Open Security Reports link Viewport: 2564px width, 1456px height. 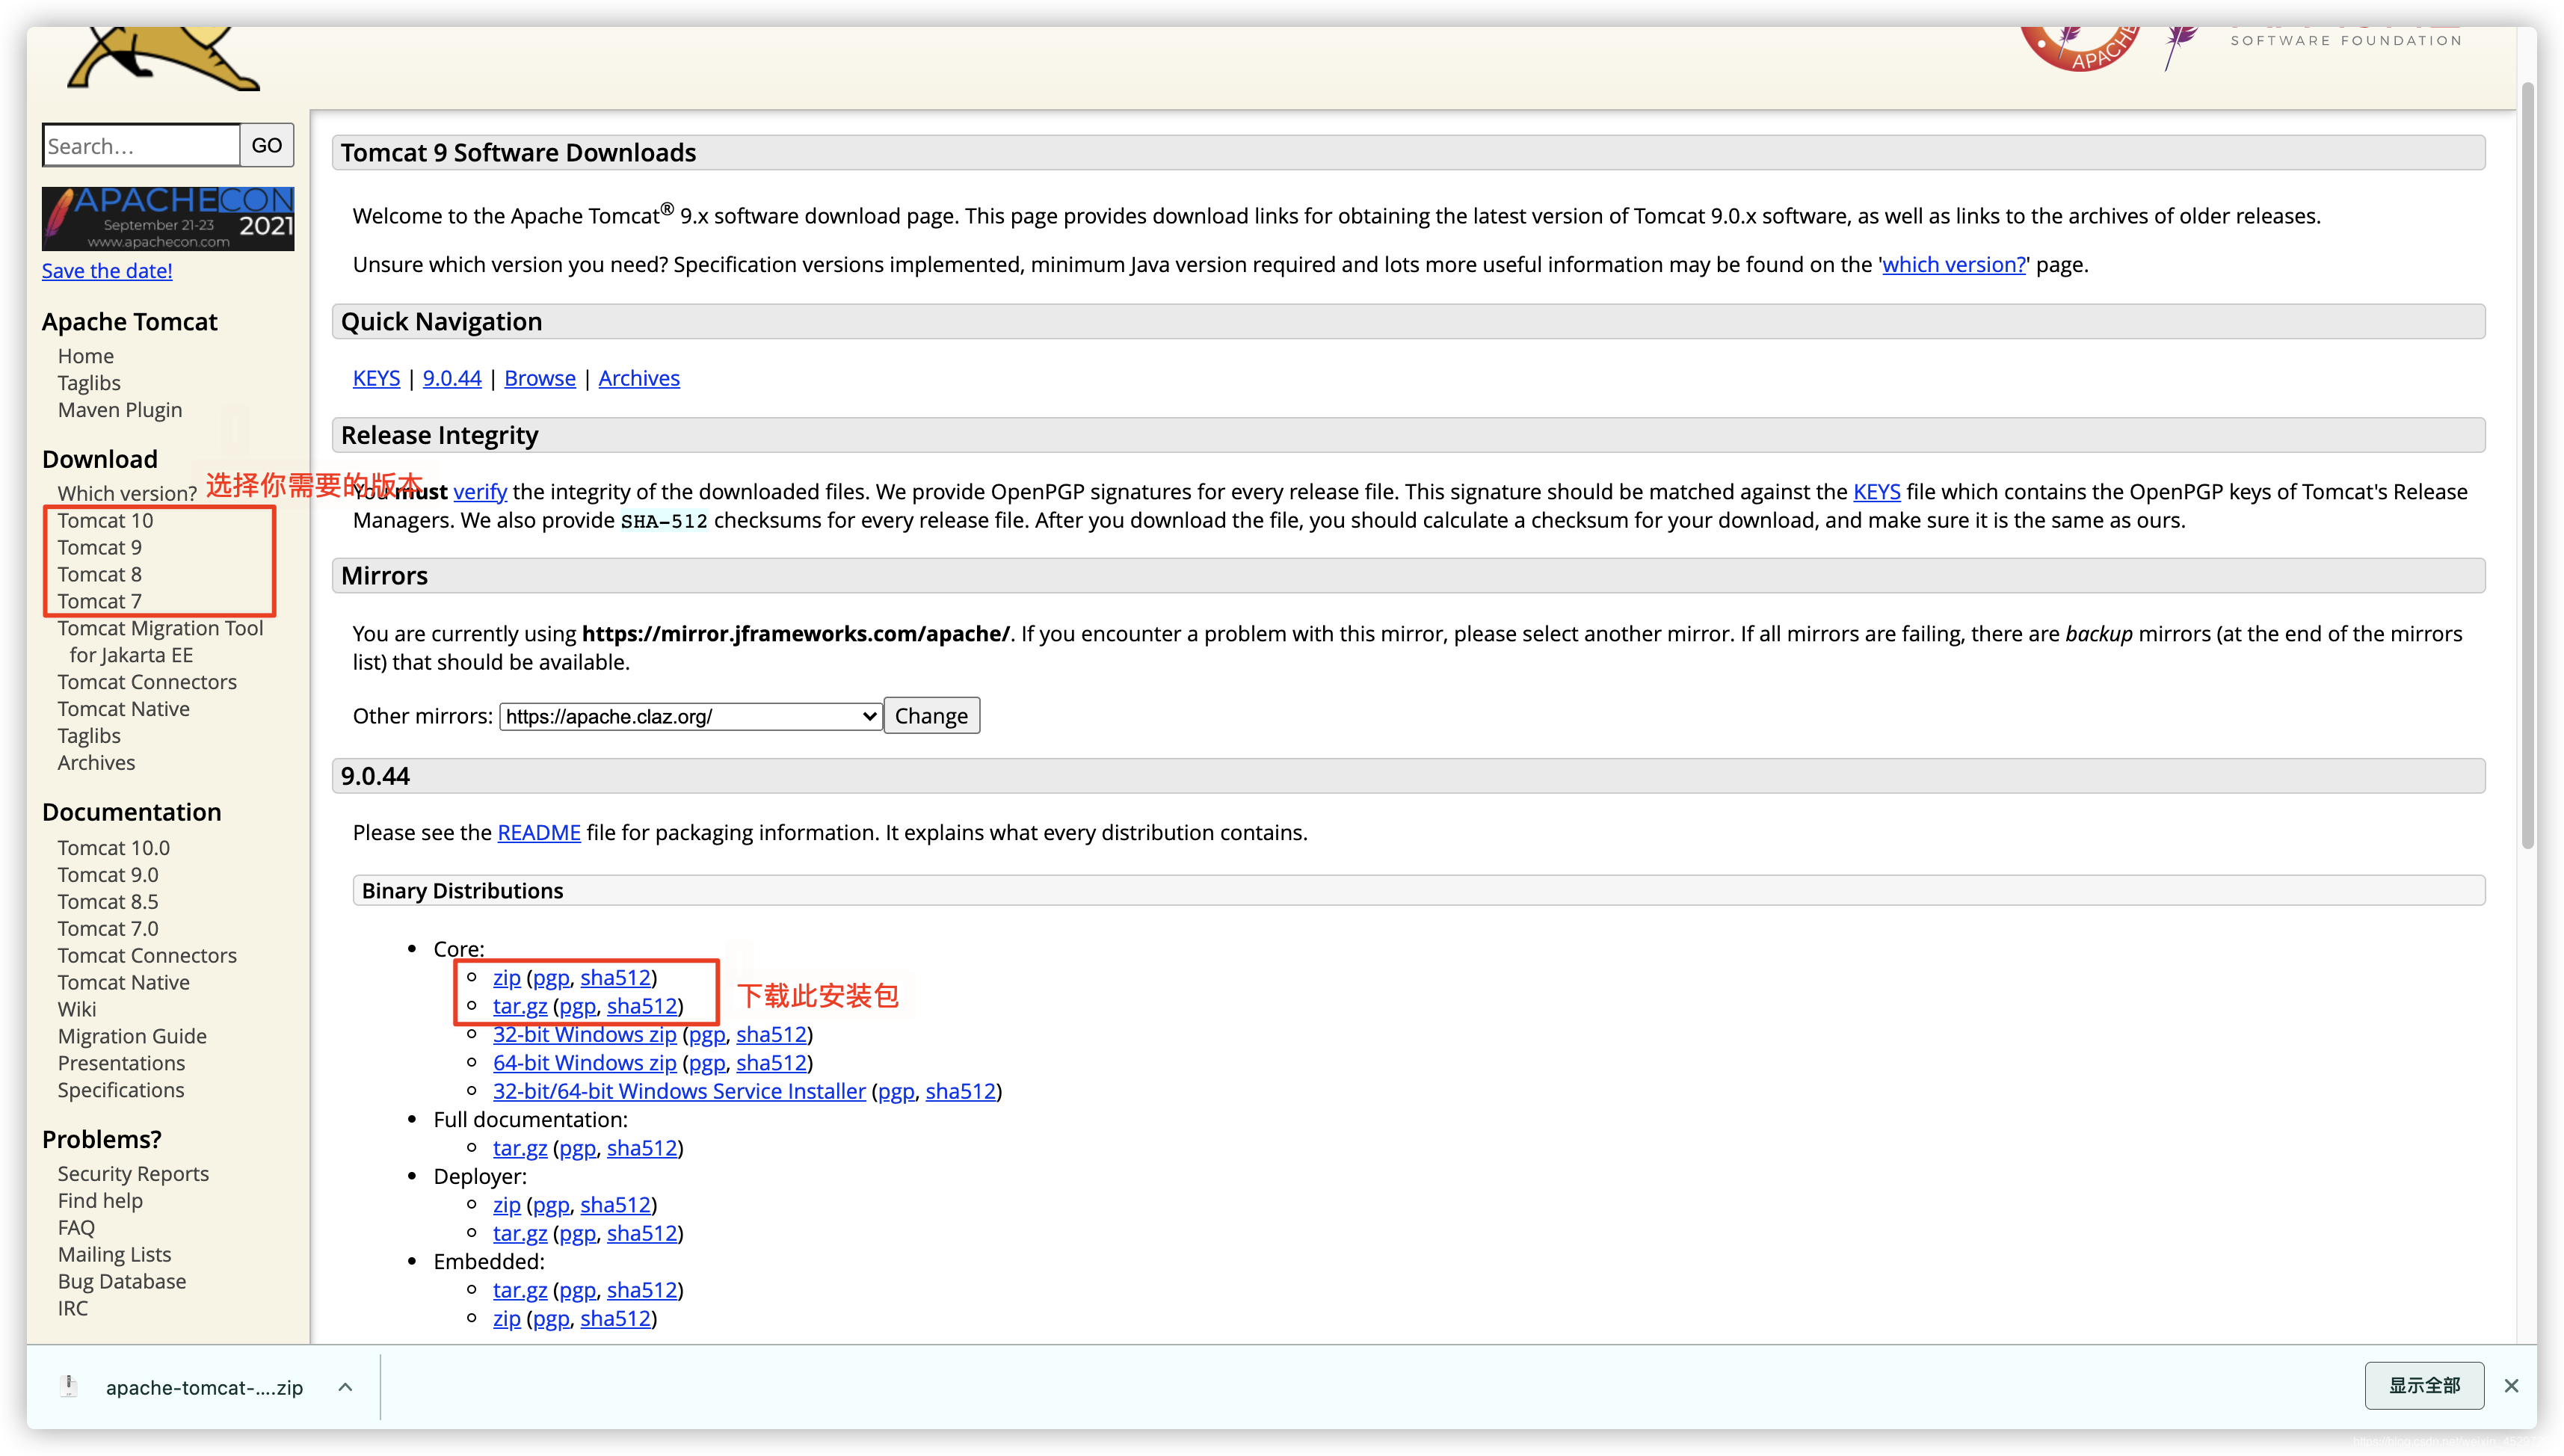pos(133,1174)
